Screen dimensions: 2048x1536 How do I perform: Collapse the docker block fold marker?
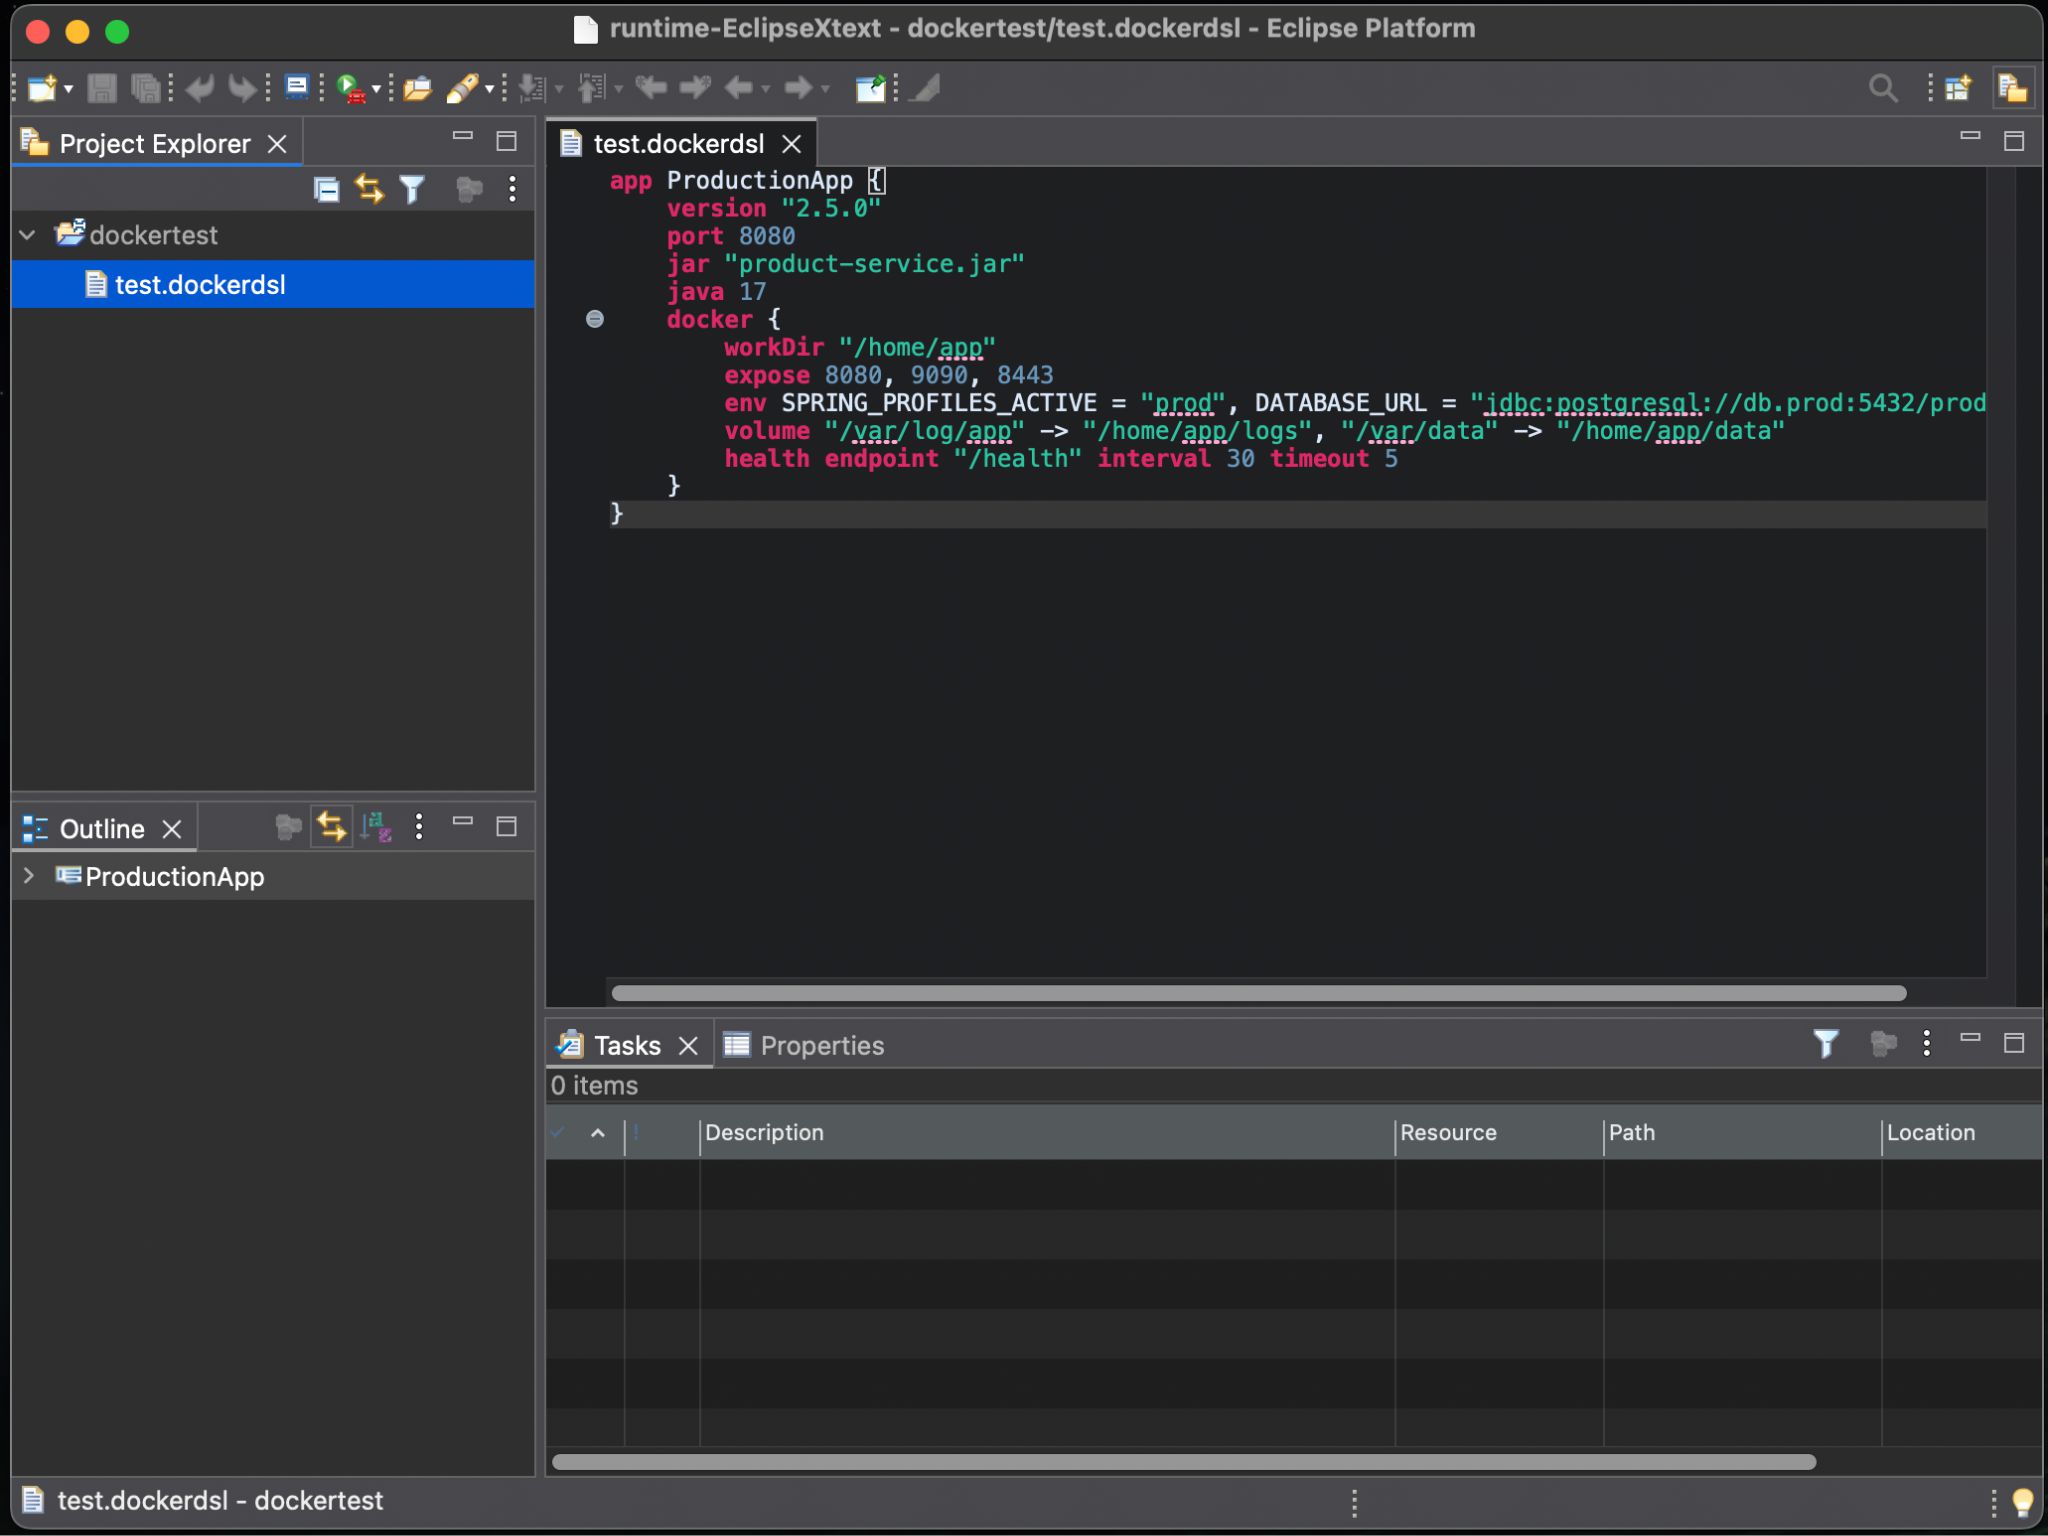595,319
